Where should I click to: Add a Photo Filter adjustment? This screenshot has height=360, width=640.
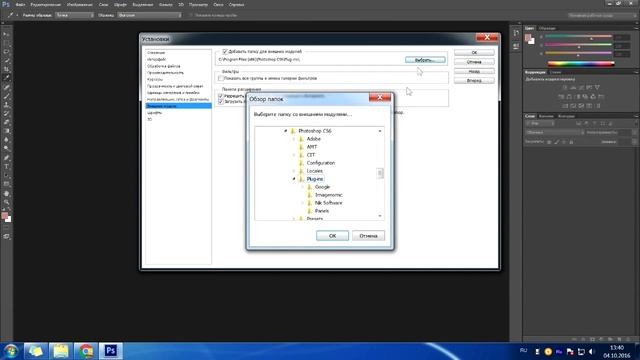(585, 97)
